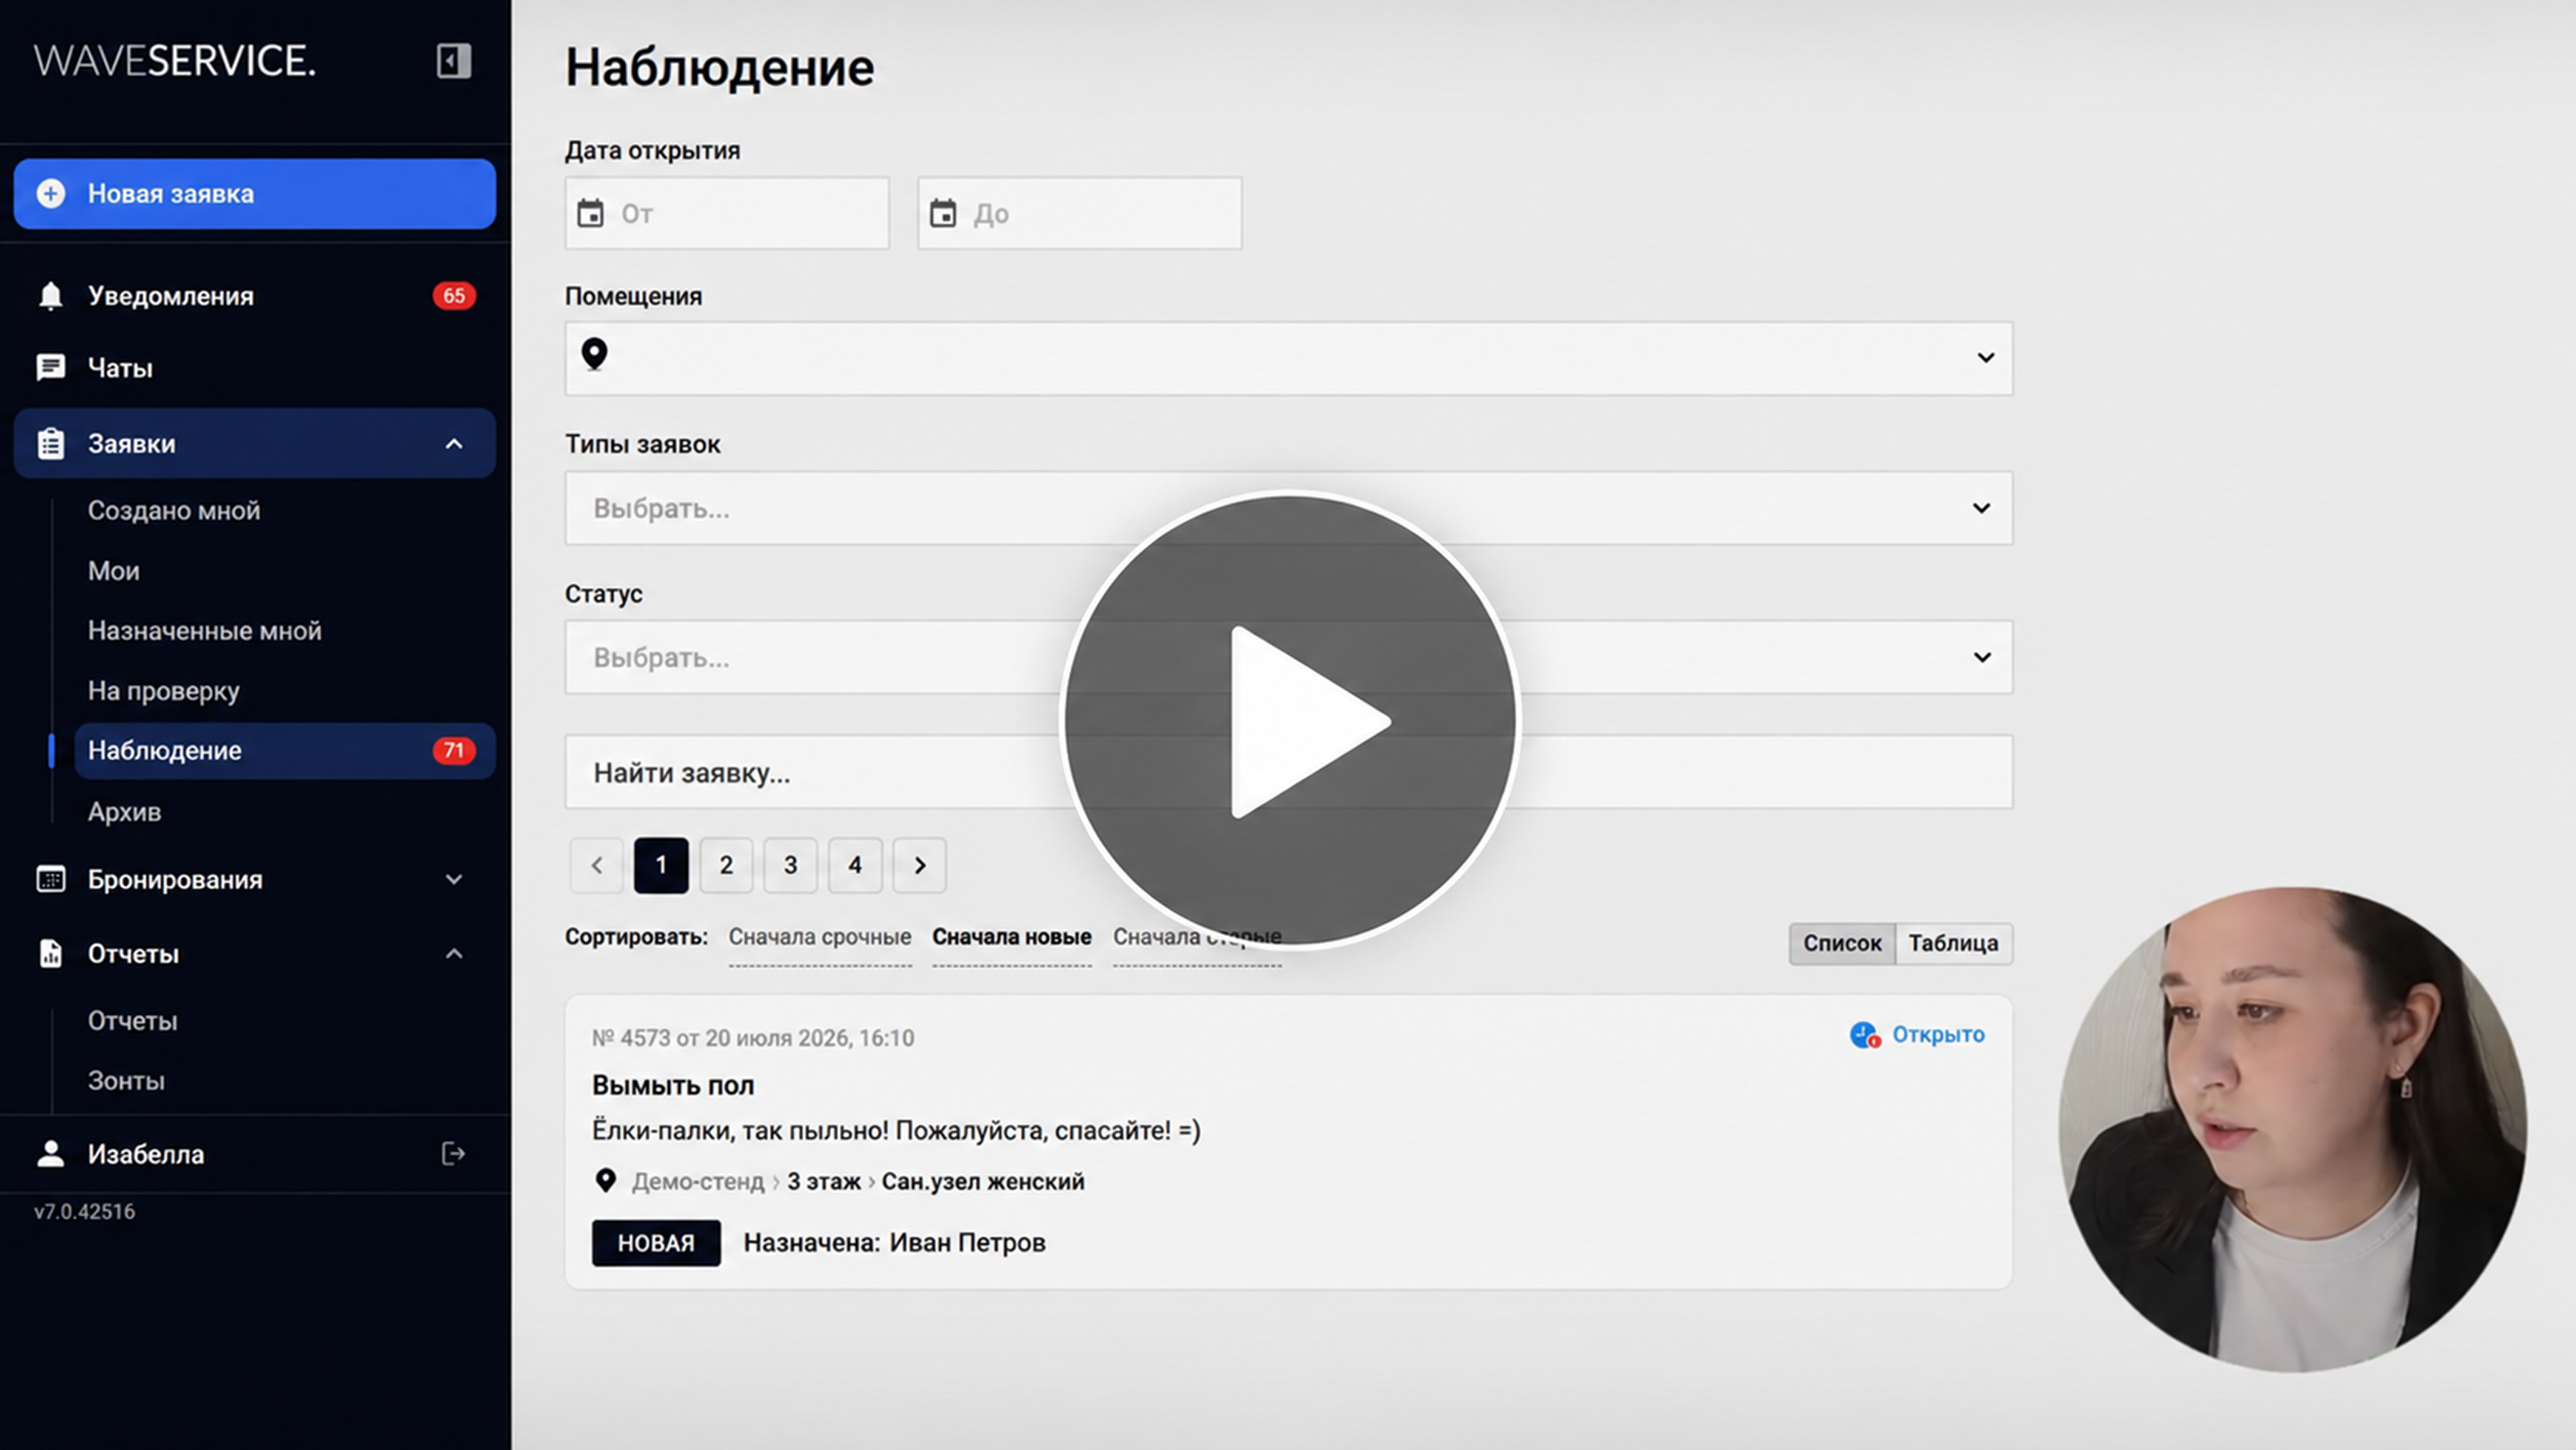2576x1450 pixels.
Task: Switch to Список view
Action: tap(1842, 944)
